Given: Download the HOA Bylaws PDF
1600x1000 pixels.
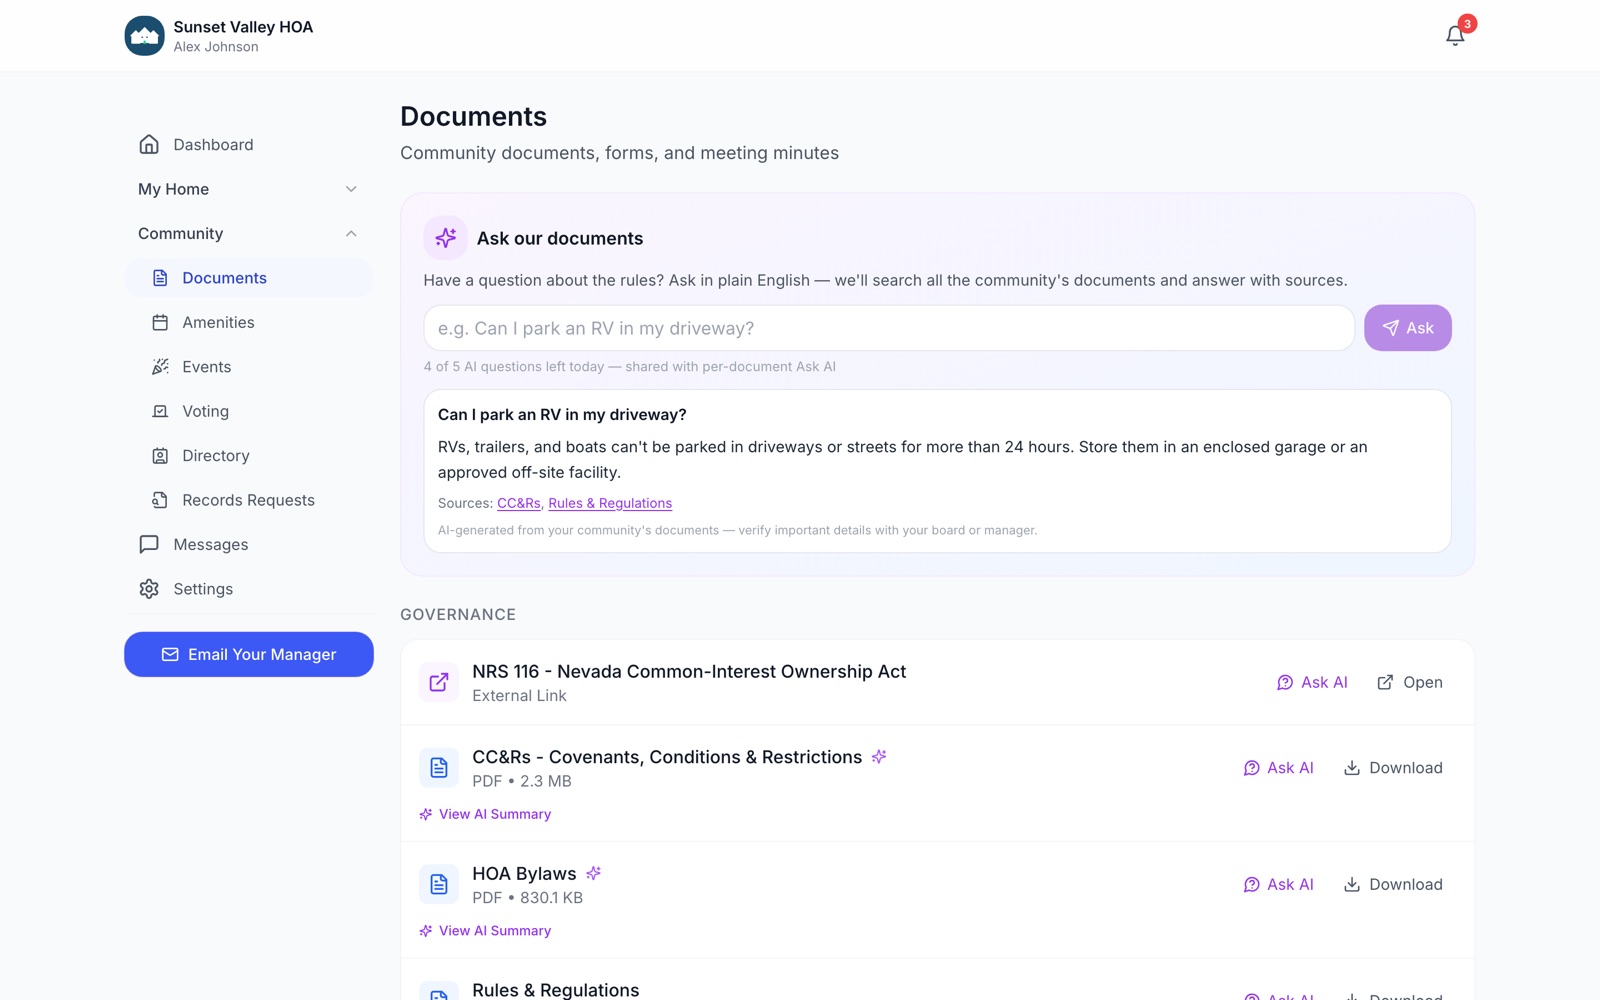Looking at the screenshot, I should (1393, 884).
